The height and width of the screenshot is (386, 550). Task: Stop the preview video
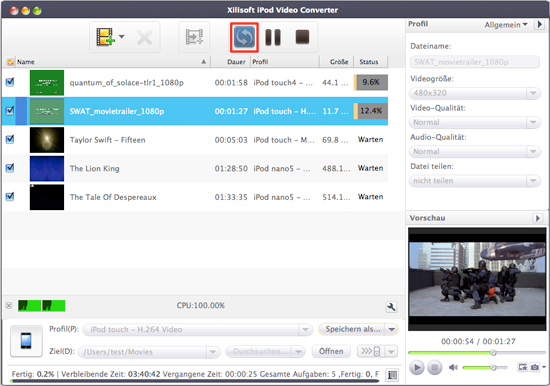pos(434,367)
